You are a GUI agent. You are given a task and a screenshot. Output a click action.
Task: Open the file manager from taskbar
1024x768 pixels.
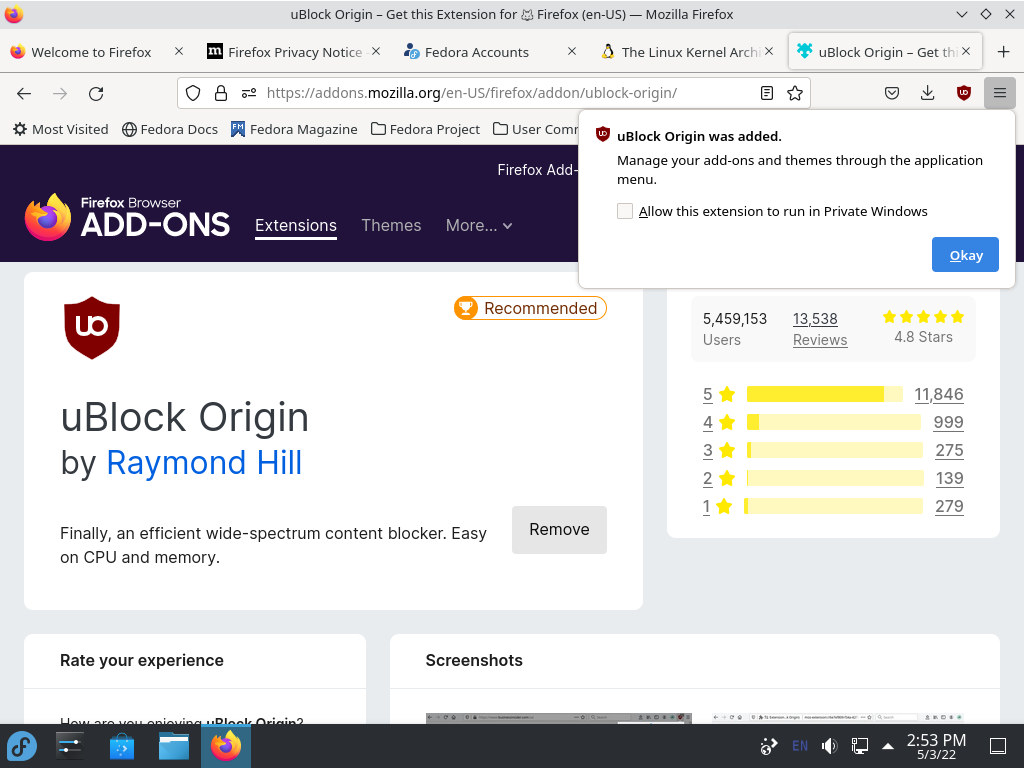tap(174, 746)
